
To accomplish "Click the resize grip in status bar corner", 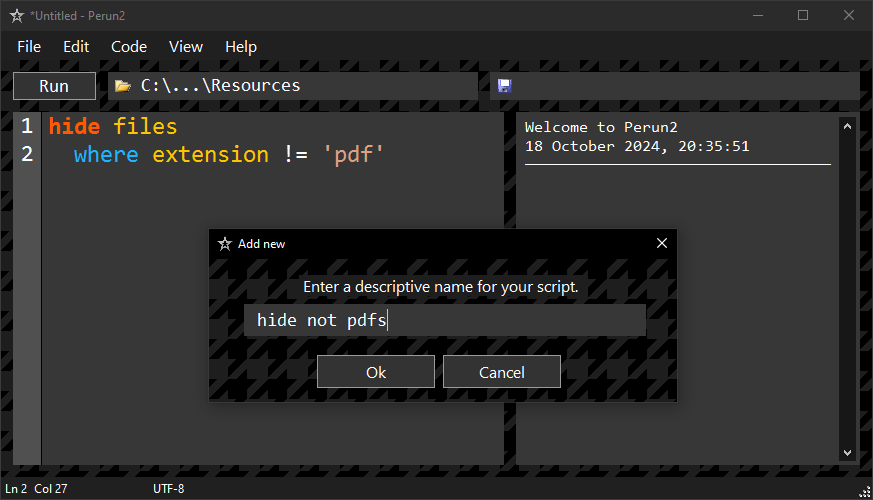I will (865, 492).
